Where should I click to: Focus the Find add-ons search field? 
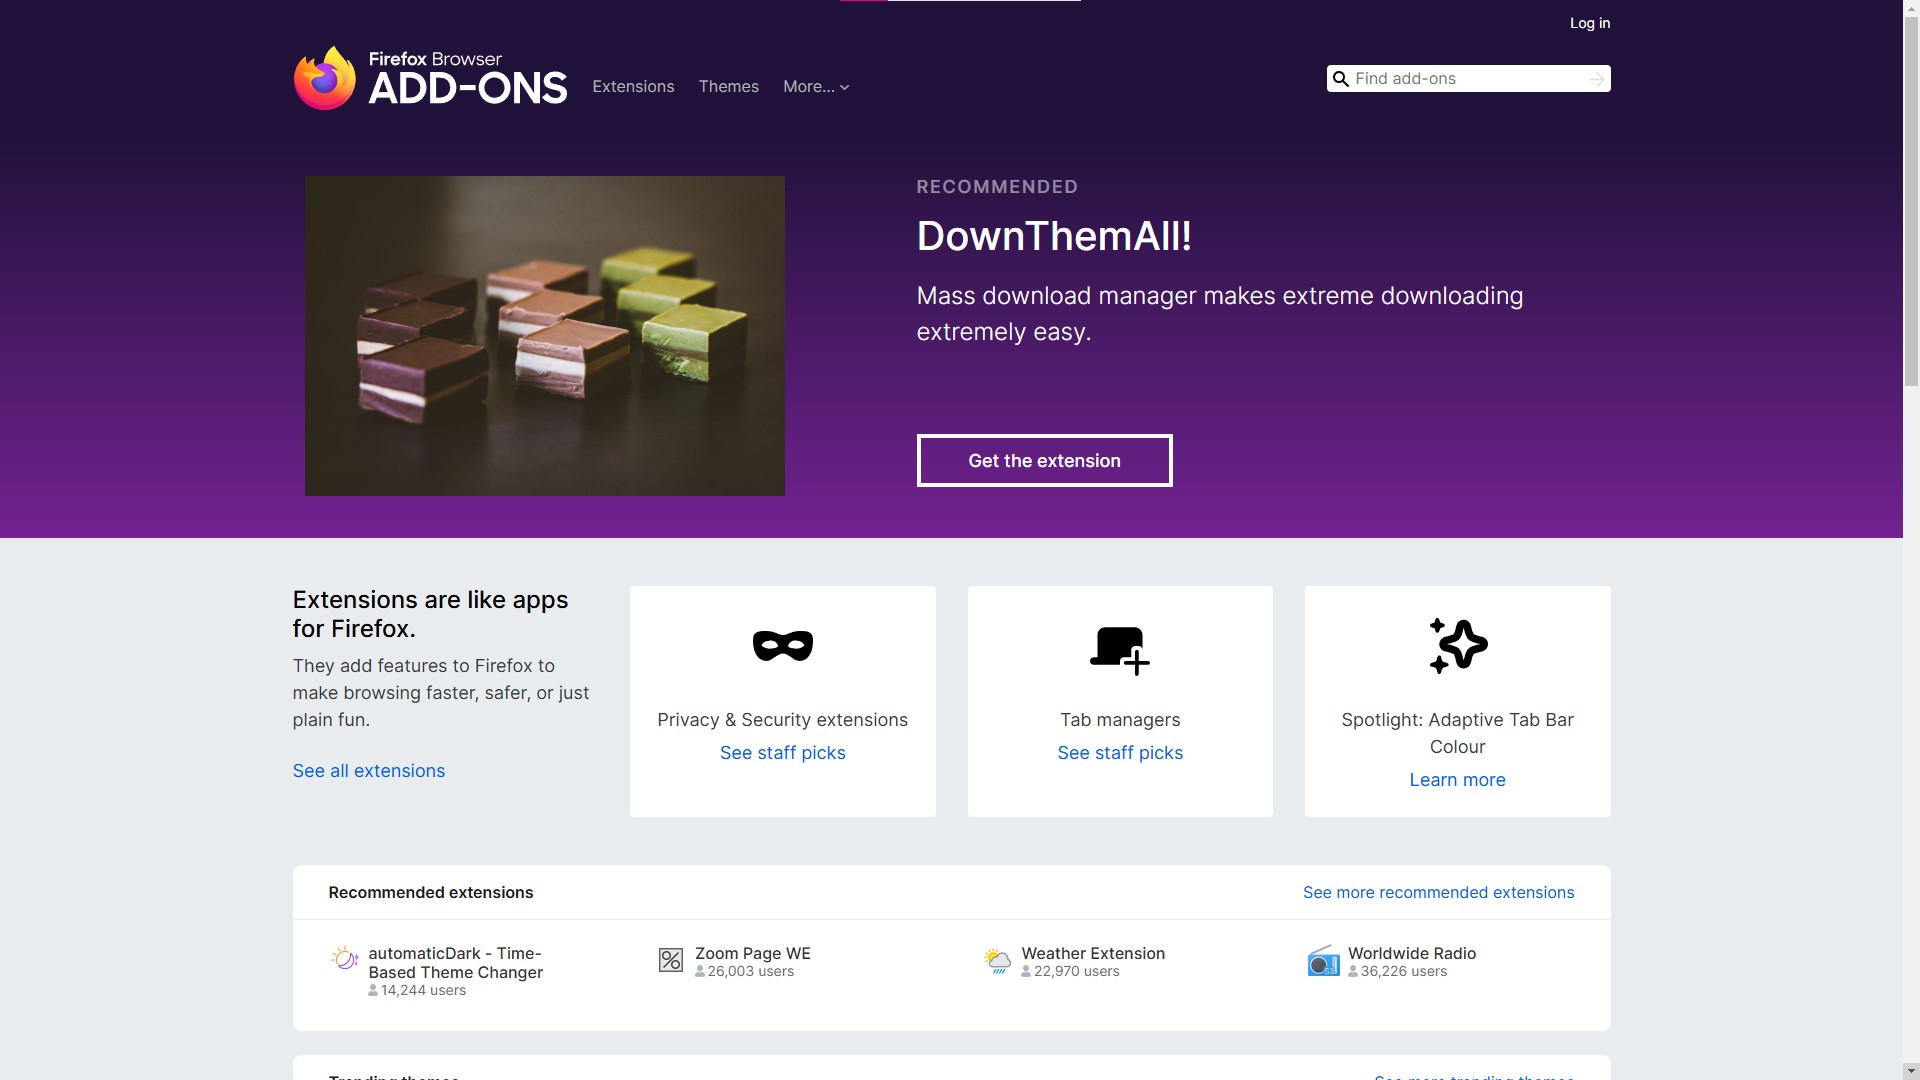point(1468,79)
